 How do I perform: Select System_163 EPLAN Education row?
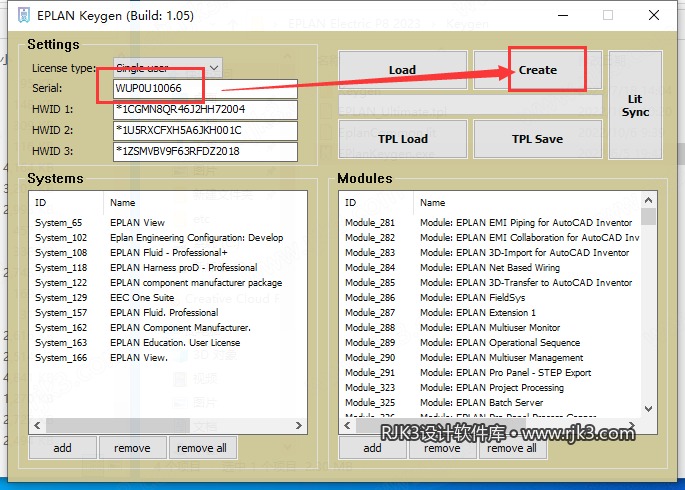[168, 342]
